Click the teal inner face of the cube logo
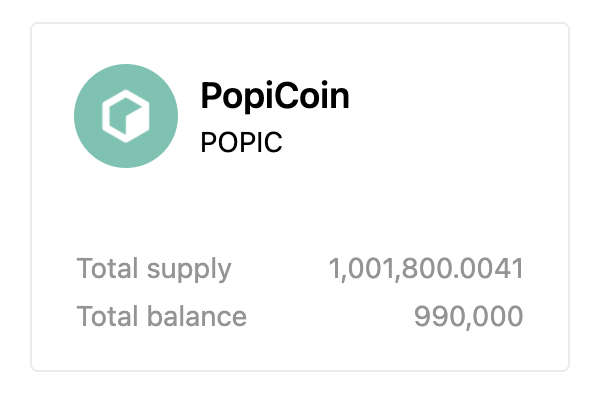The image size is (596, 394). tap(119, 116)
